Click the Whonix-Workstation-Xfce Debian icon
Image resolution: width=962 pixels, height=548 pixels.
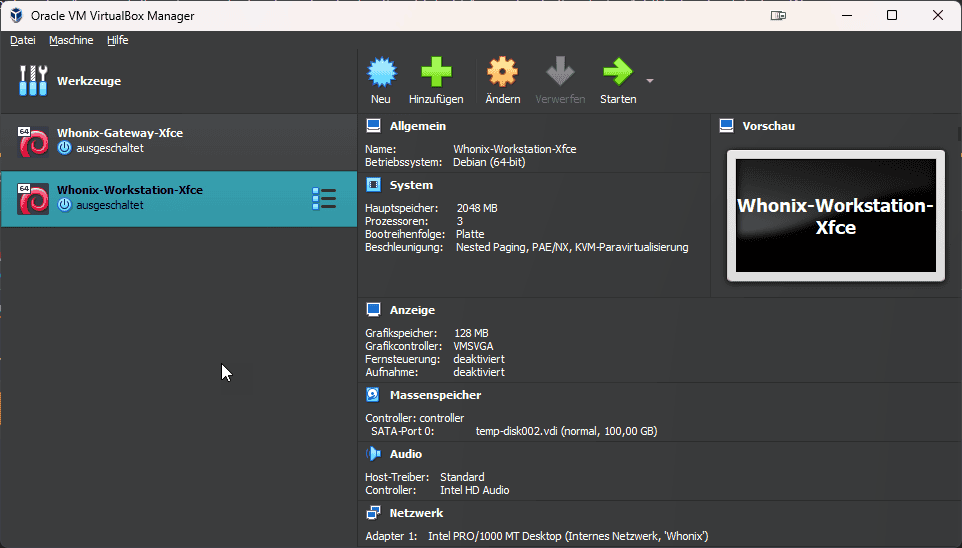pos(33,199)
